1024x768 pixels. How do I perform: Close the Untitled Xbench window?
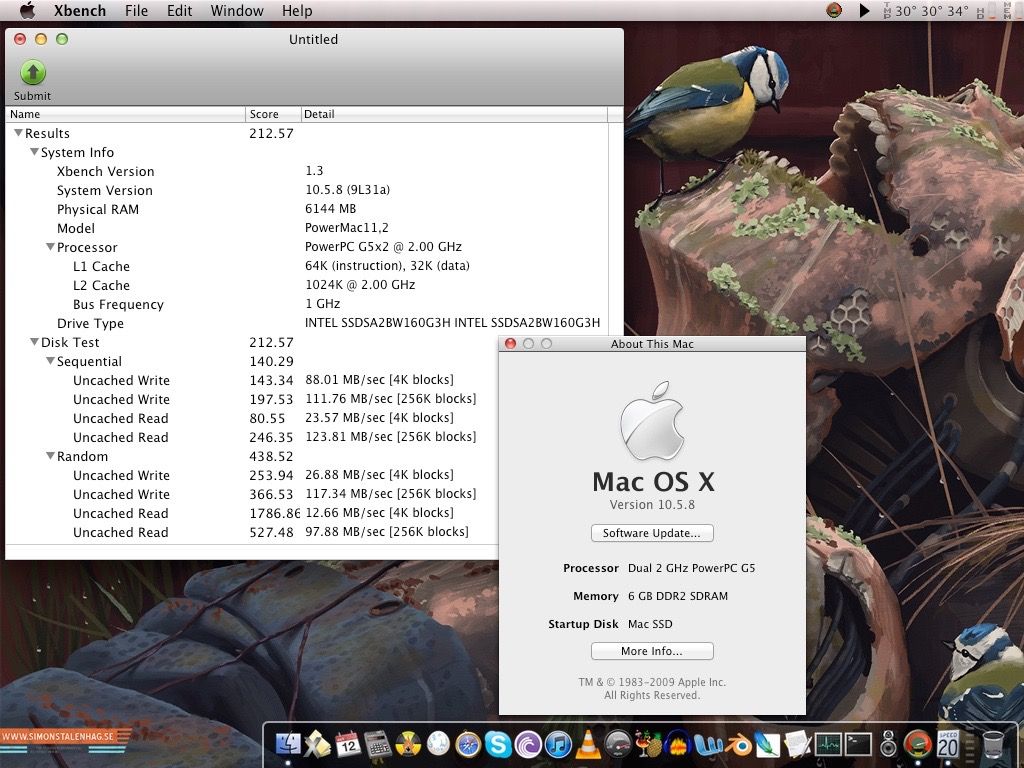[20, 39]
